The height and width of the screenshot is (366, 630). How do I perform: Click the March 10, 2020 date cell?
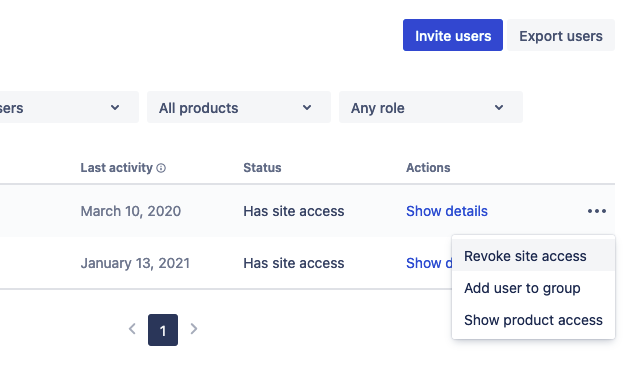point(131,211)
